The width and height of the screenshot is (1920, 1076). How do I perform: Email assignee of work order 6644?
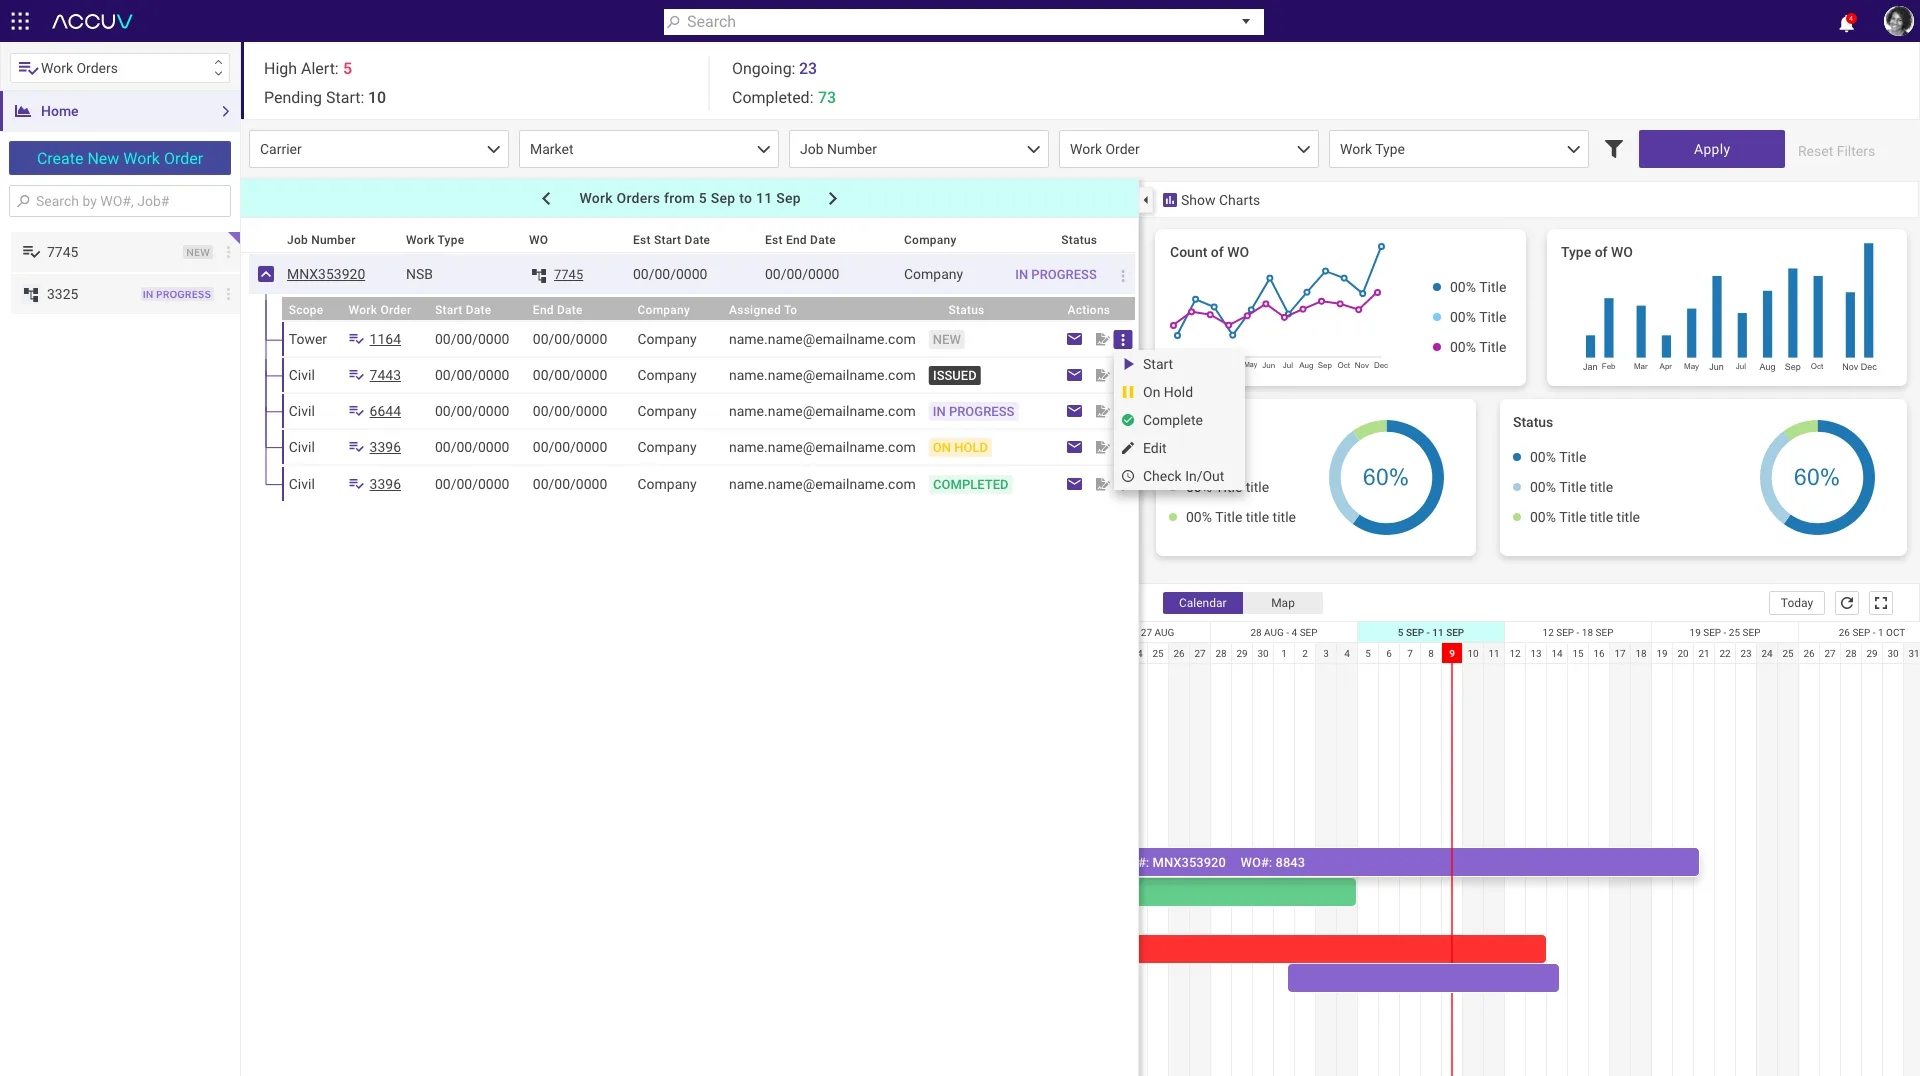click(x=1074, y=411)
